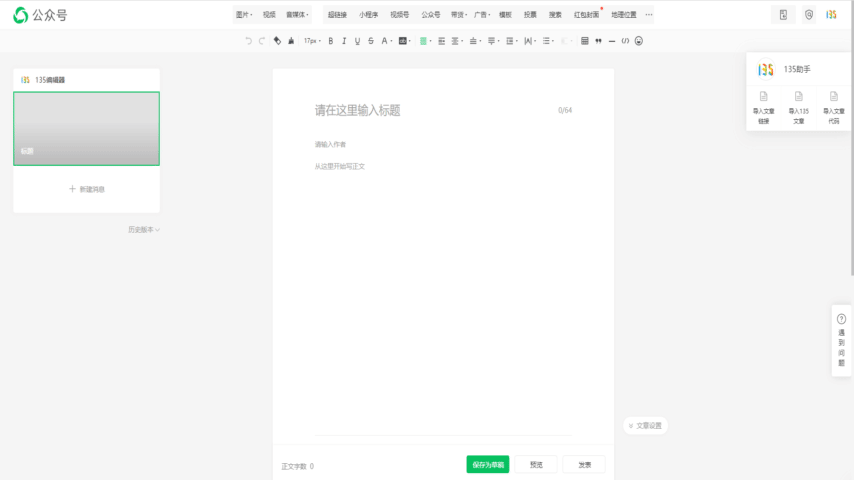The height and width of the screenshot is (480, 854).
Task: Open the 广告 dropdown menu
Action: tap(482, 15)
